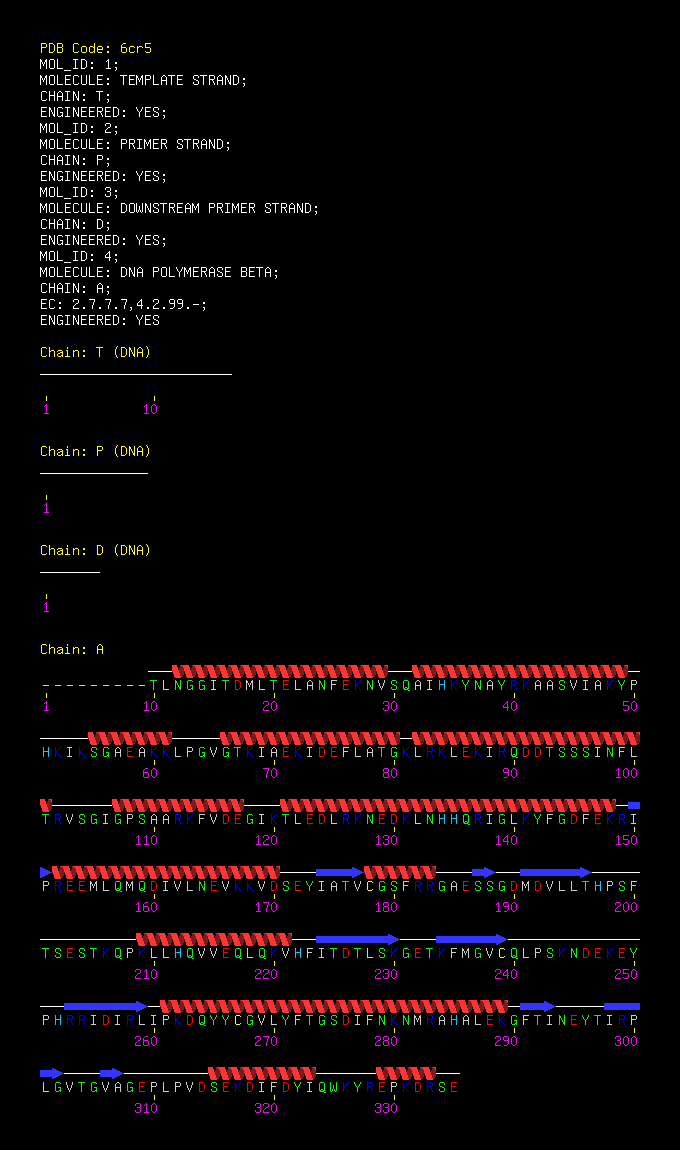
Task: Select the 'EC: 2.7.7.7,4.2.99.-;' line
Action: pos(123,304)
